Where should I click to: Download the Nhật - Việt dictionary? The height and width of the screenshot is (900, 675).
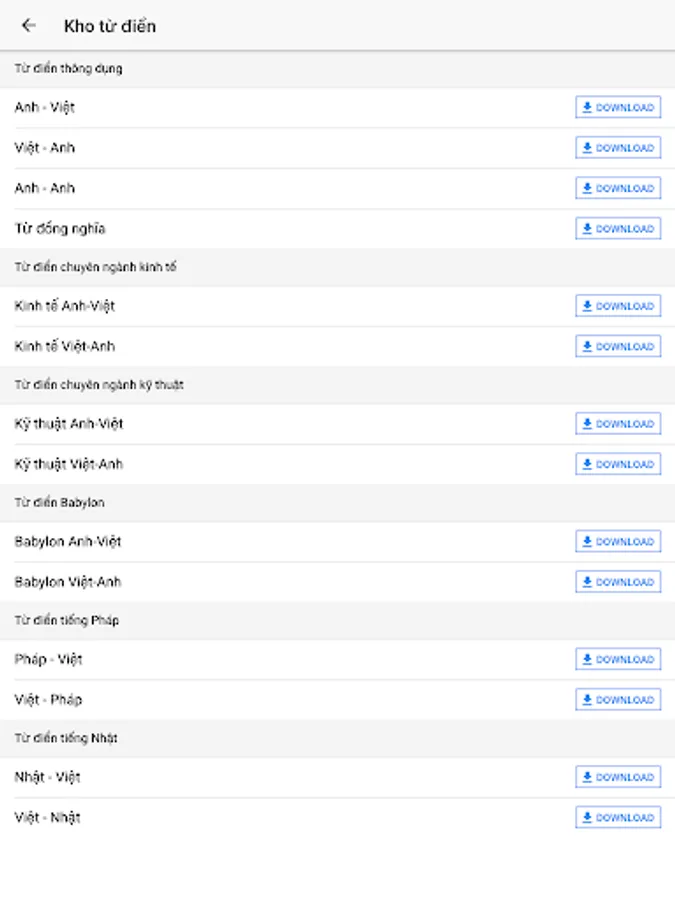pyautogui.click(x=618, y=777)
